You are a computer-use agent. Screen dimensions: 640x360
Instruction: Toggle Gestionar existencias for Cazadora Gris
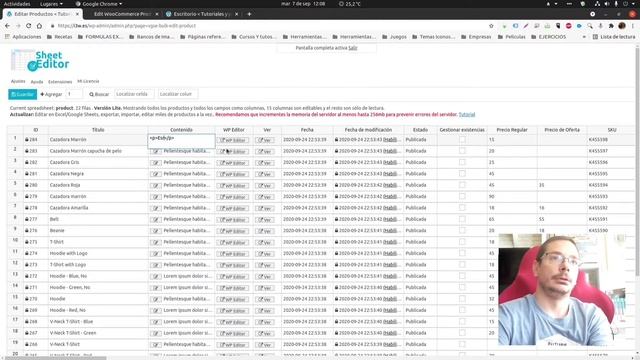click(462, 162)
